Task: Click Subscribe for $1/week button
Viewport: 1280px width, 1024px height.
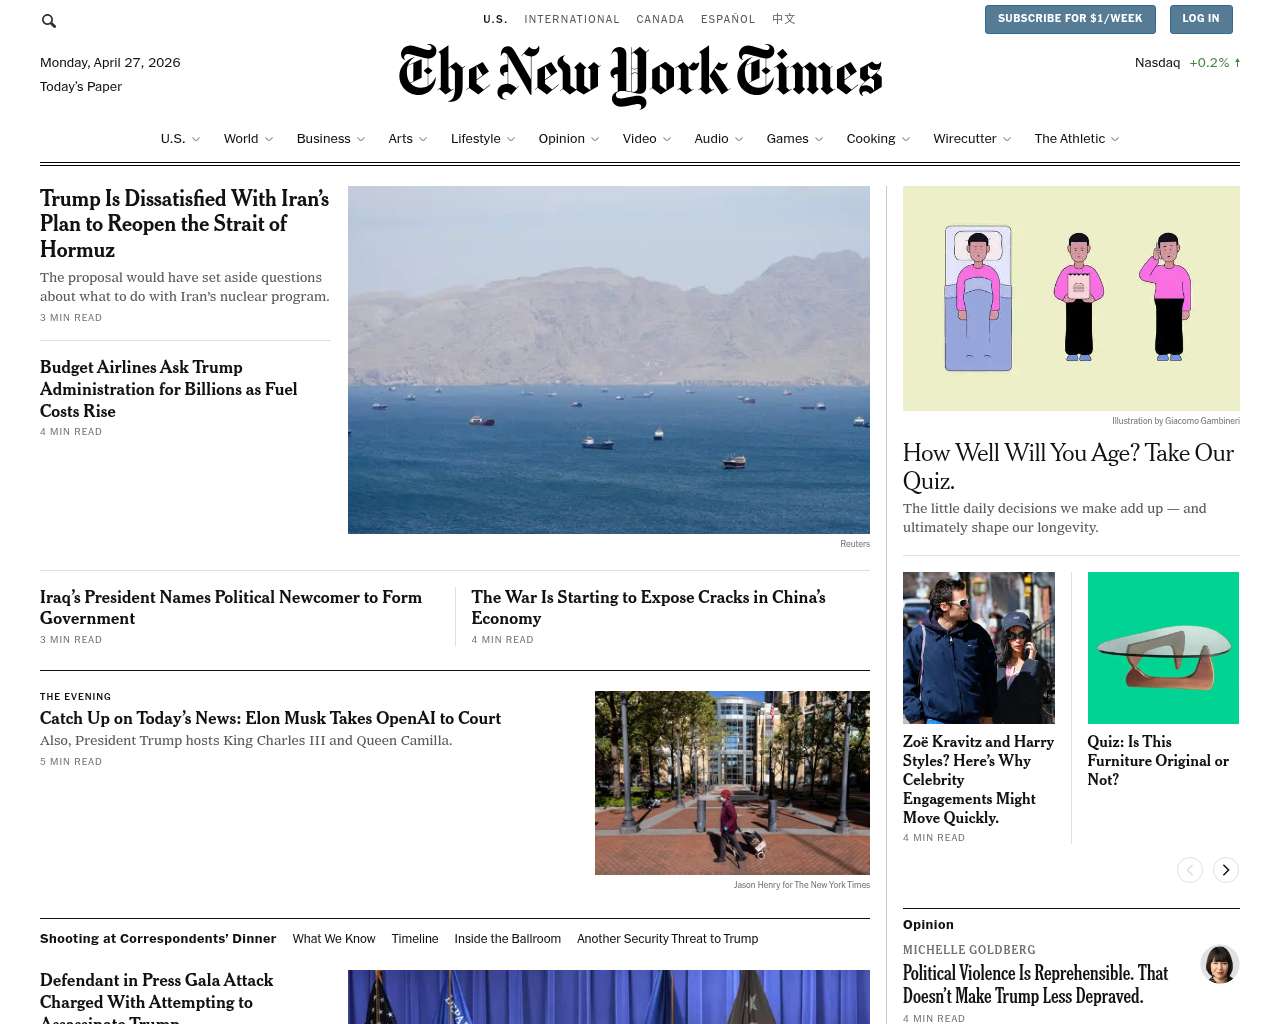Action: [x=1070, y=19]
